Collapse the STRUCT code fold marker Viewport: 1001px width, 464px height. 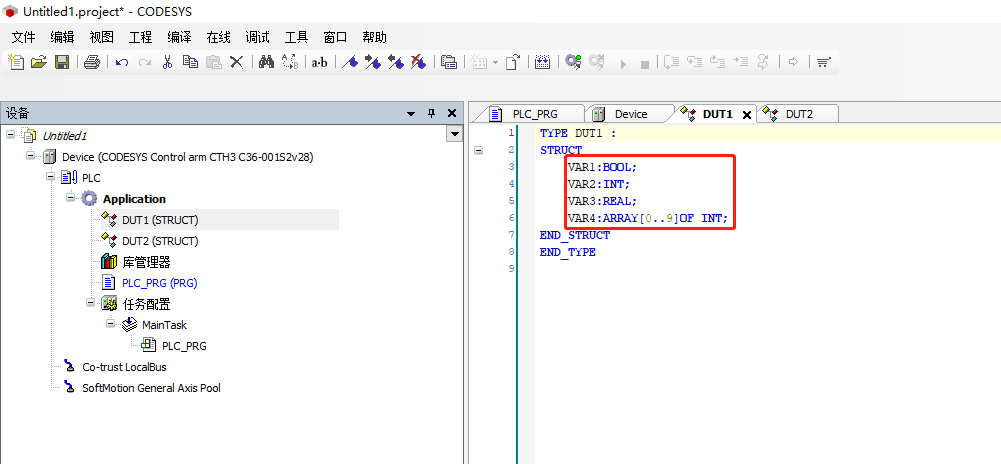click(478, 151)
